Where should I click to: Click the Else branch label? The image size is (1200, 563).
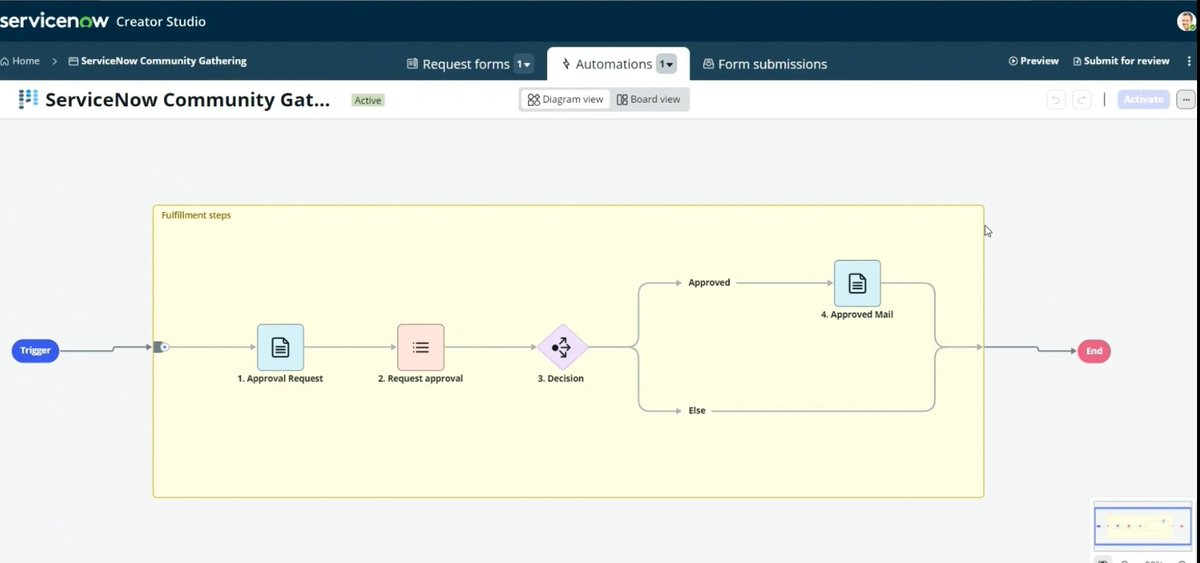pyautogui.click(x=697, y=411)
